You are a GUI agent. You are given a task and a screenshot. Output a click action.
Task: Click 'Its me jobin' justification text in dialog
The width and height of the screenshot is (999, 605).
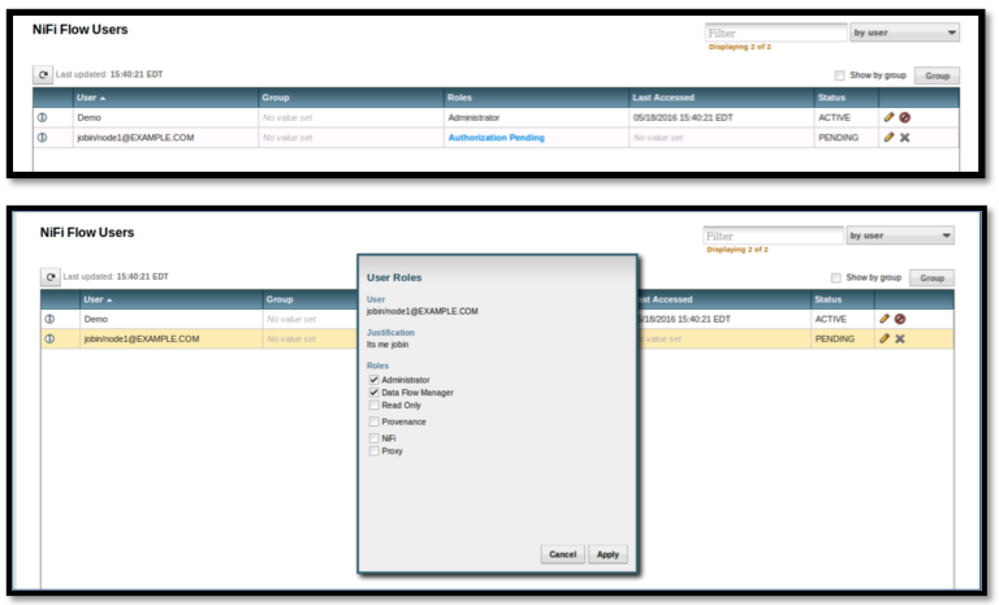click(x=387, y=345)
